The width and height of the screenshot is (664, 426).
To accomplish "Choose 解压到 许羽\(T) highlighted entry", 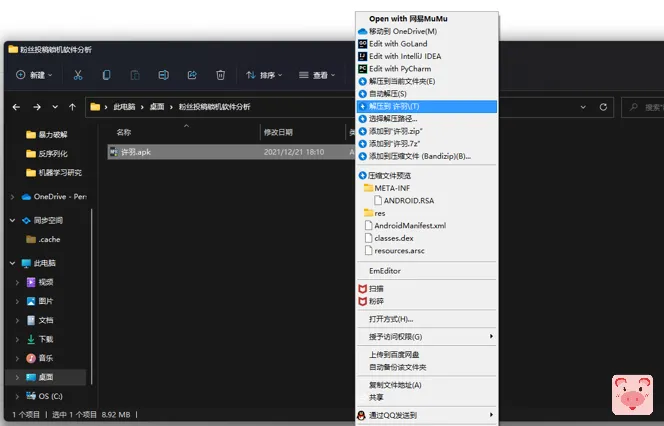I will coord(427,106).
